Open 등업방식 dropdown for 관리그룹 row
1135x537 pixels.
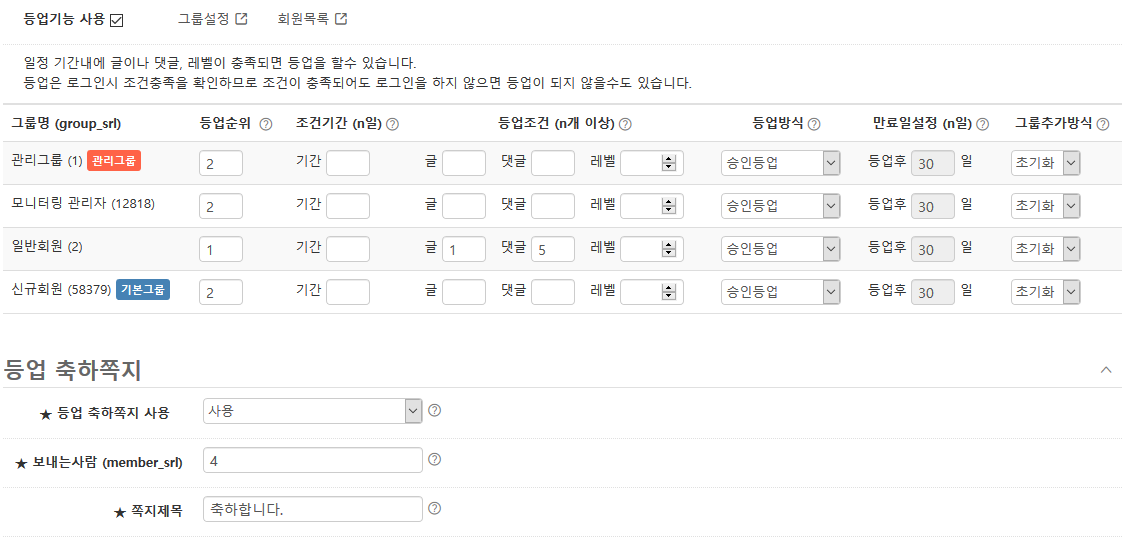pyautogui.click(x=780, y=163)
